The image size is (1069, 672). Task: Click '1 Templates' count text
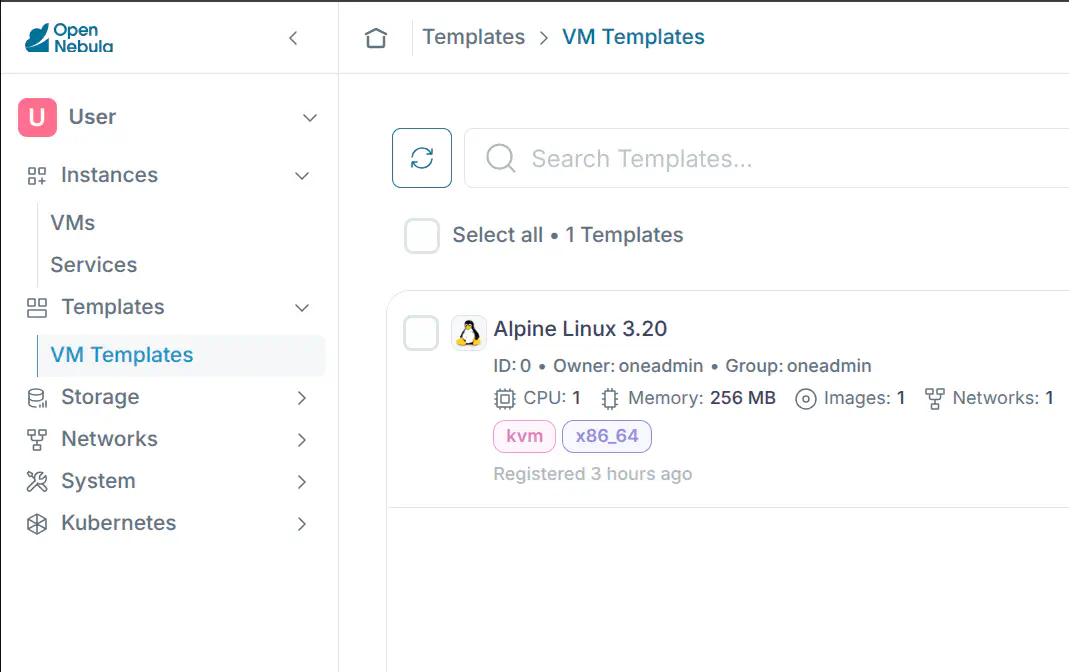coord(624,235)
